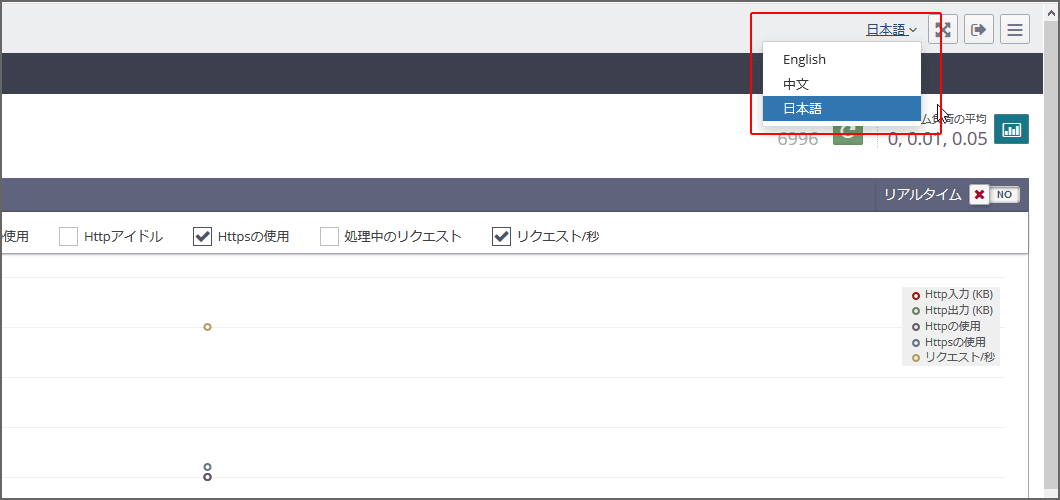Click the red X on realtime switch
Image resolution: width=1060 pixels, height=500 pixels.
[x=979, y=195]
